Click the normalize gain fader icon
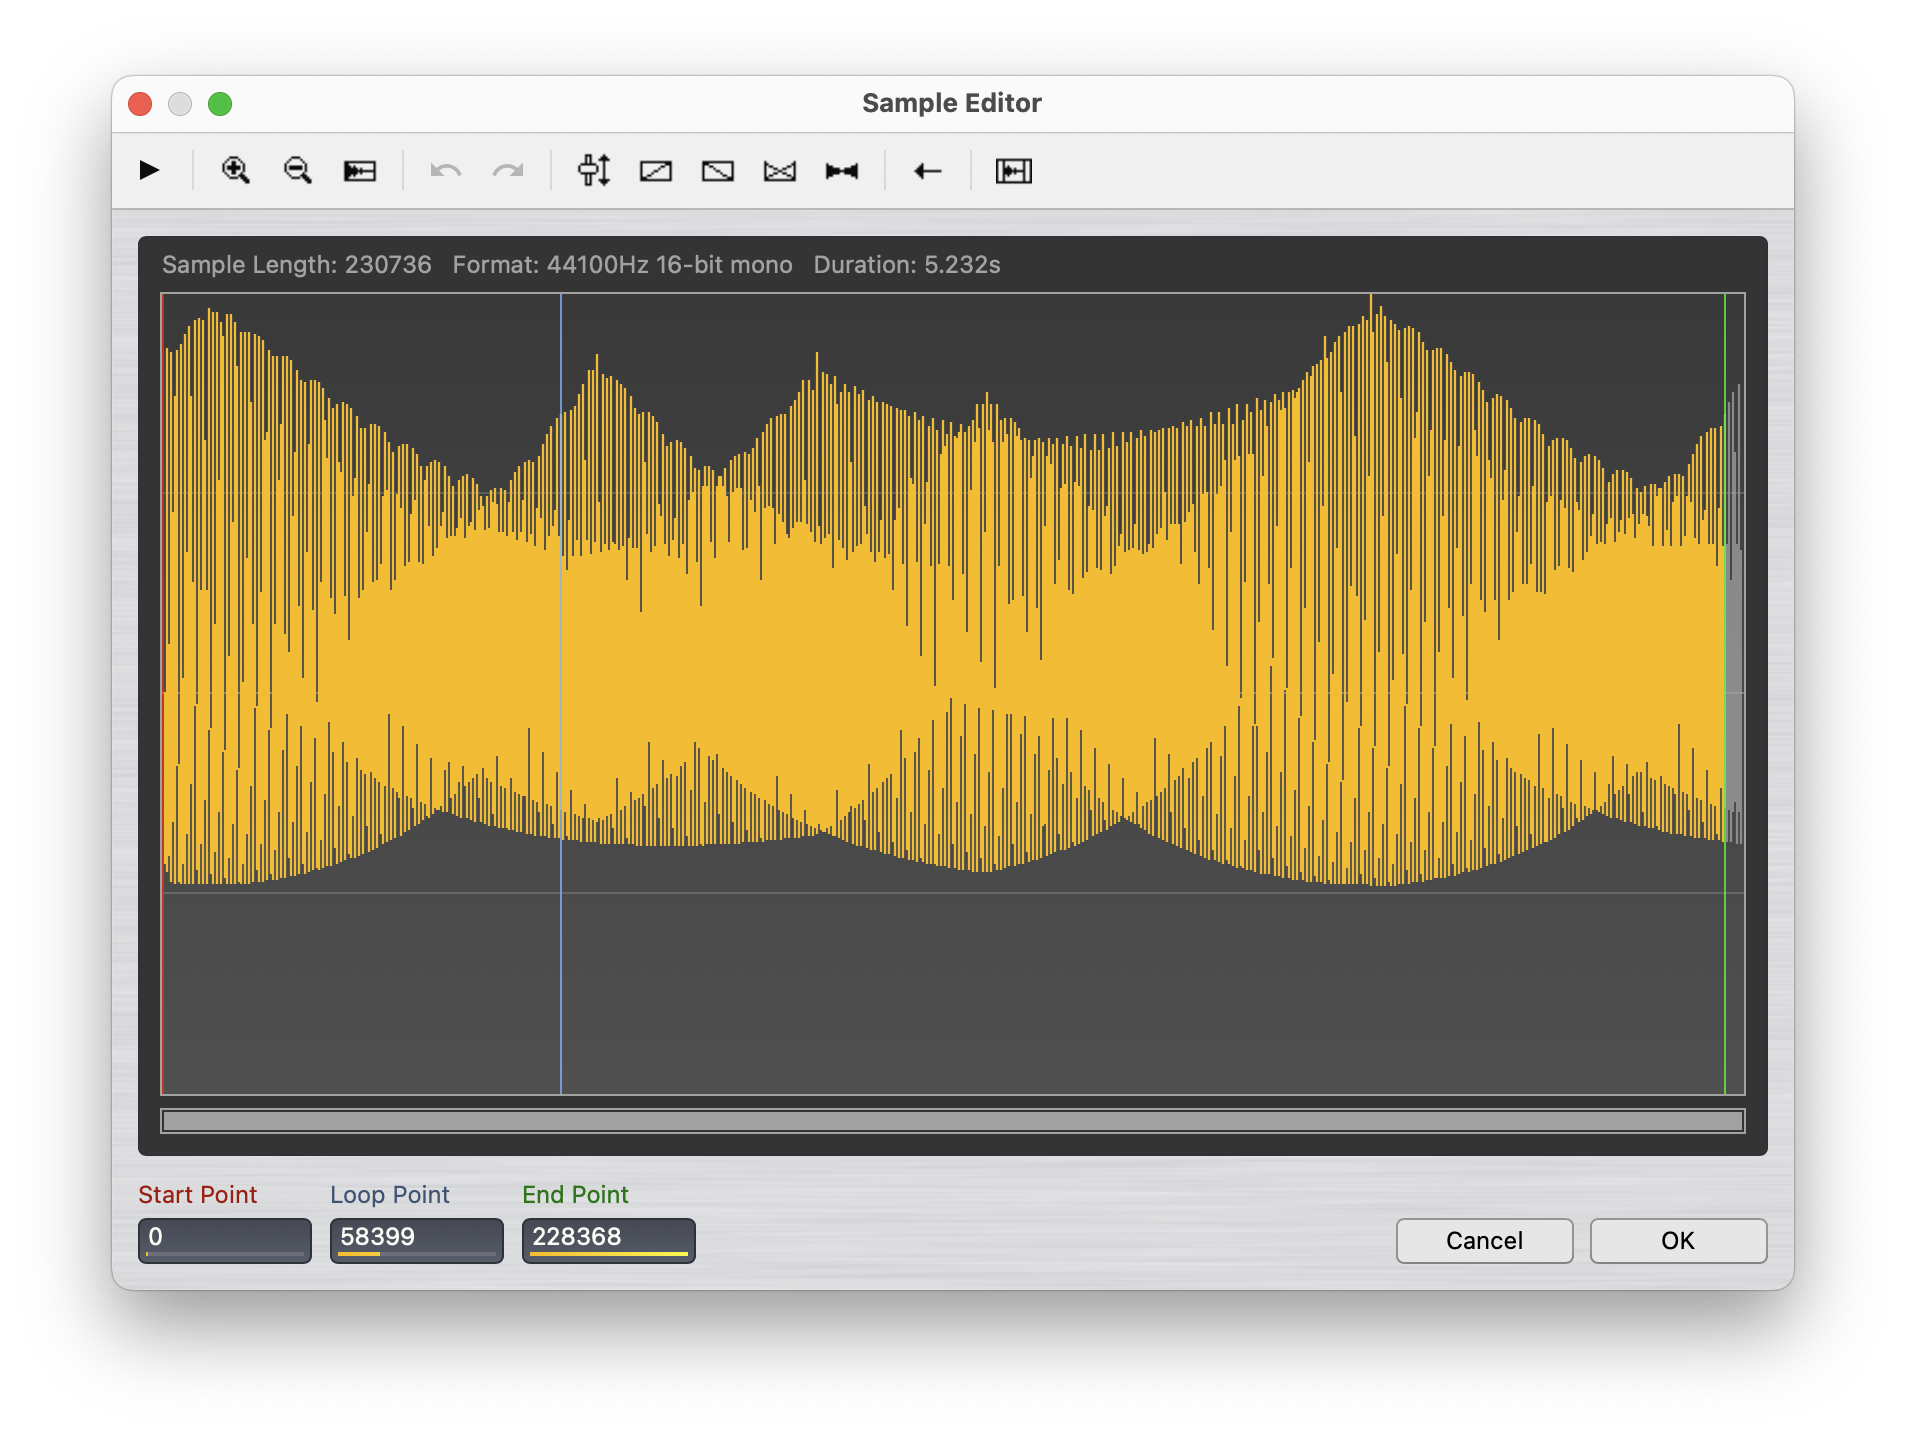This screenshot has width=1906, height=1438. pyautogui.click(x=594, y=170)
